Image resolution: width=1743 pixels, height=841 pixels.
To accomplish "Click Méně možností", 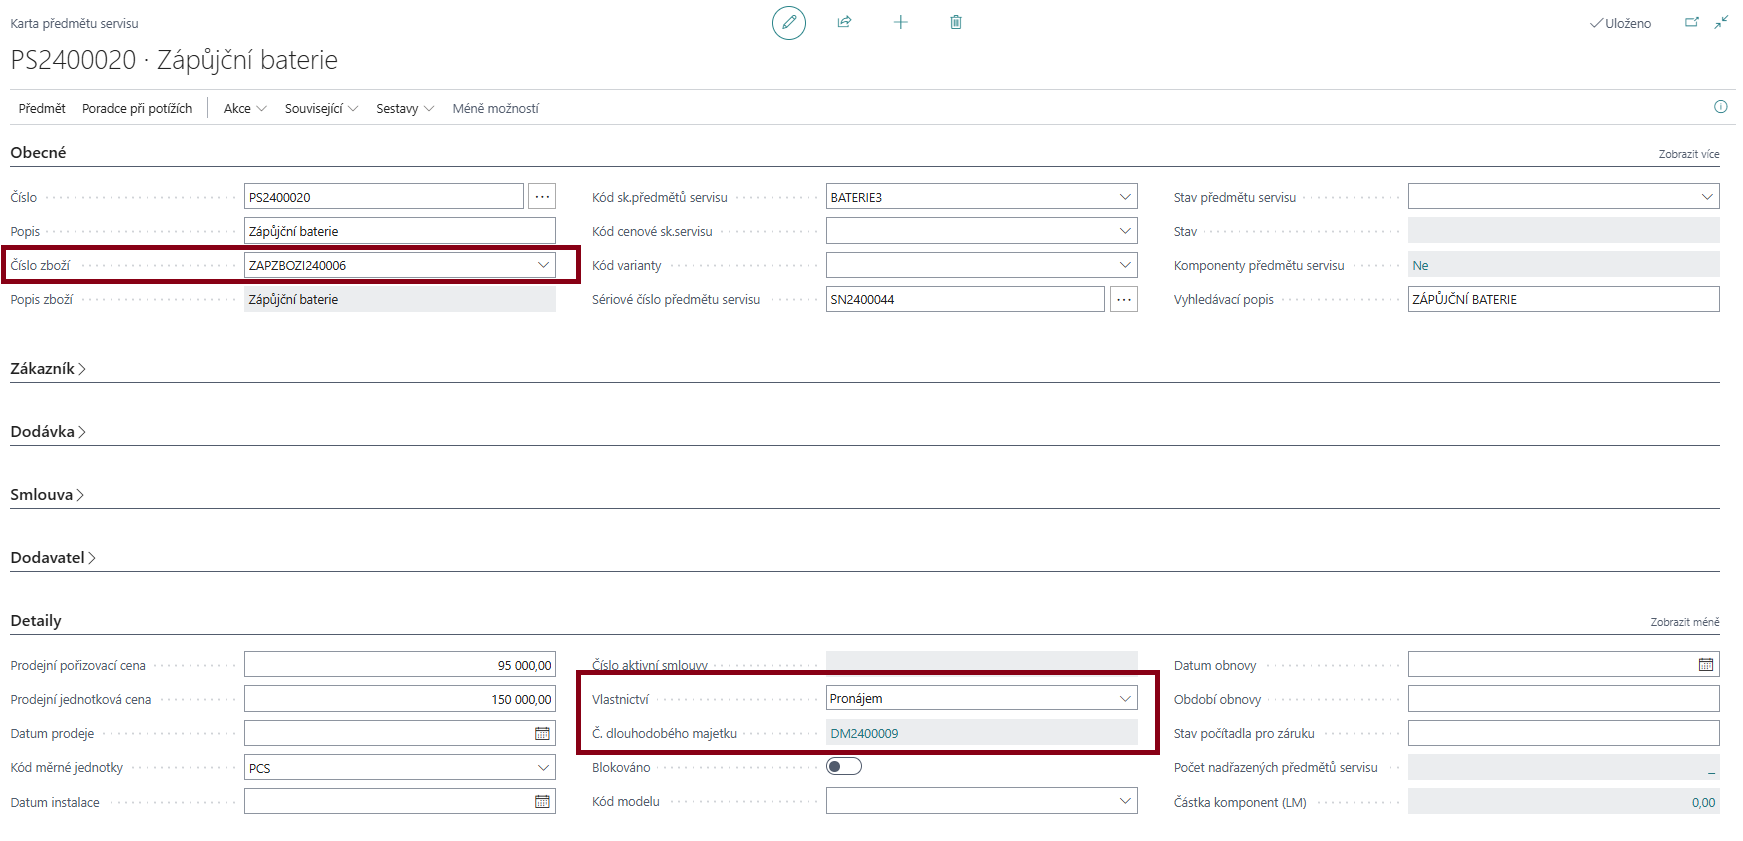I will coord(495,108).
